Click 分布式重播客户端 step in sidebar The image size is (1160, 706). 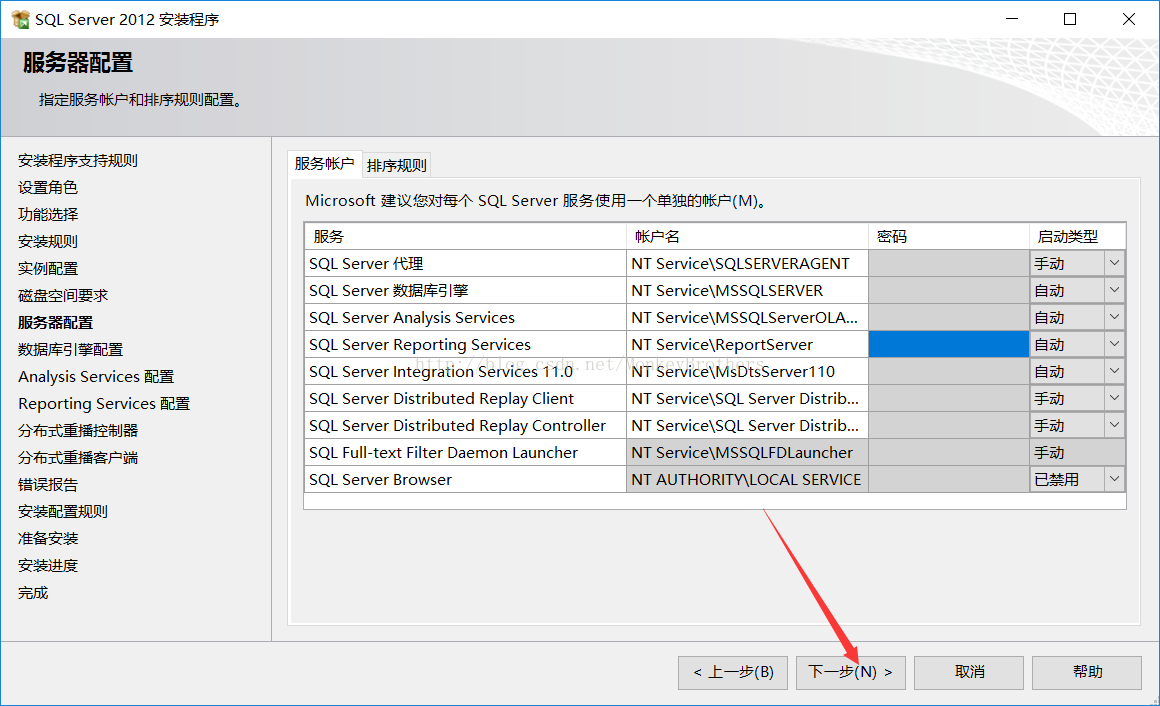click(78, 457)
